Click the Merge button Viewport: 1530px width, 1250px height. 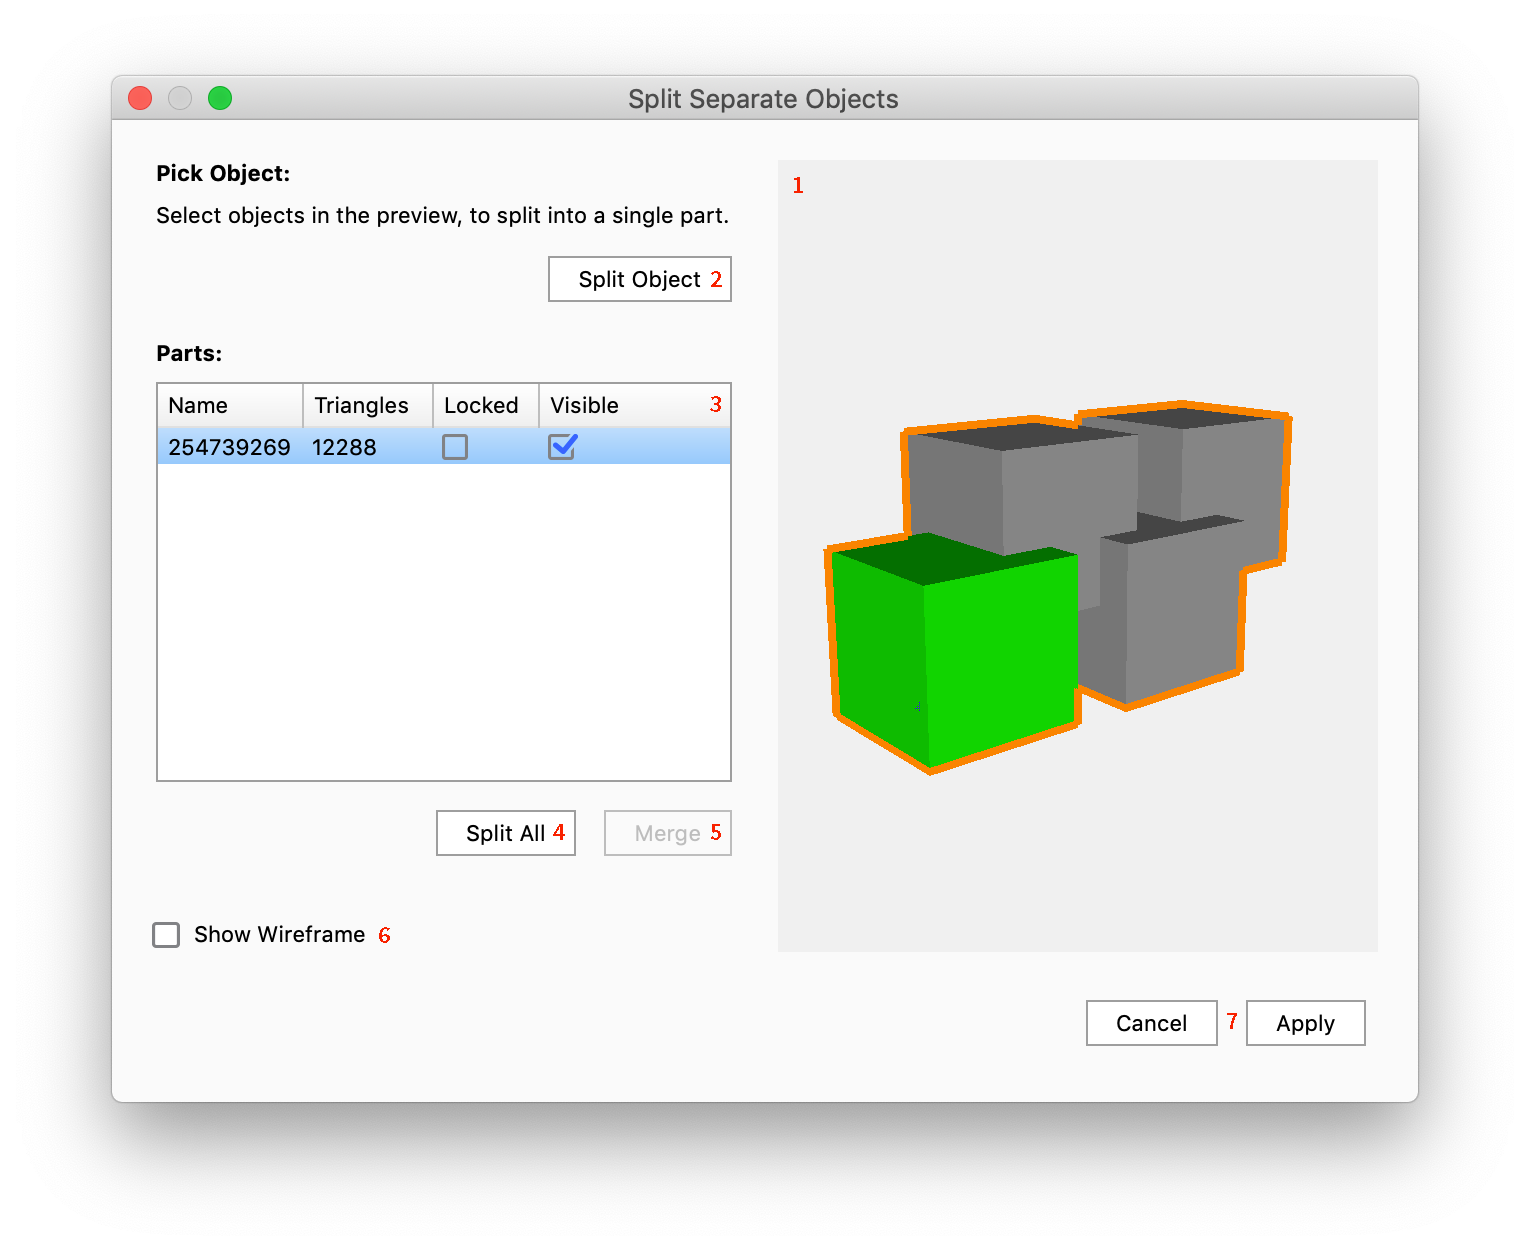[667, 833]
